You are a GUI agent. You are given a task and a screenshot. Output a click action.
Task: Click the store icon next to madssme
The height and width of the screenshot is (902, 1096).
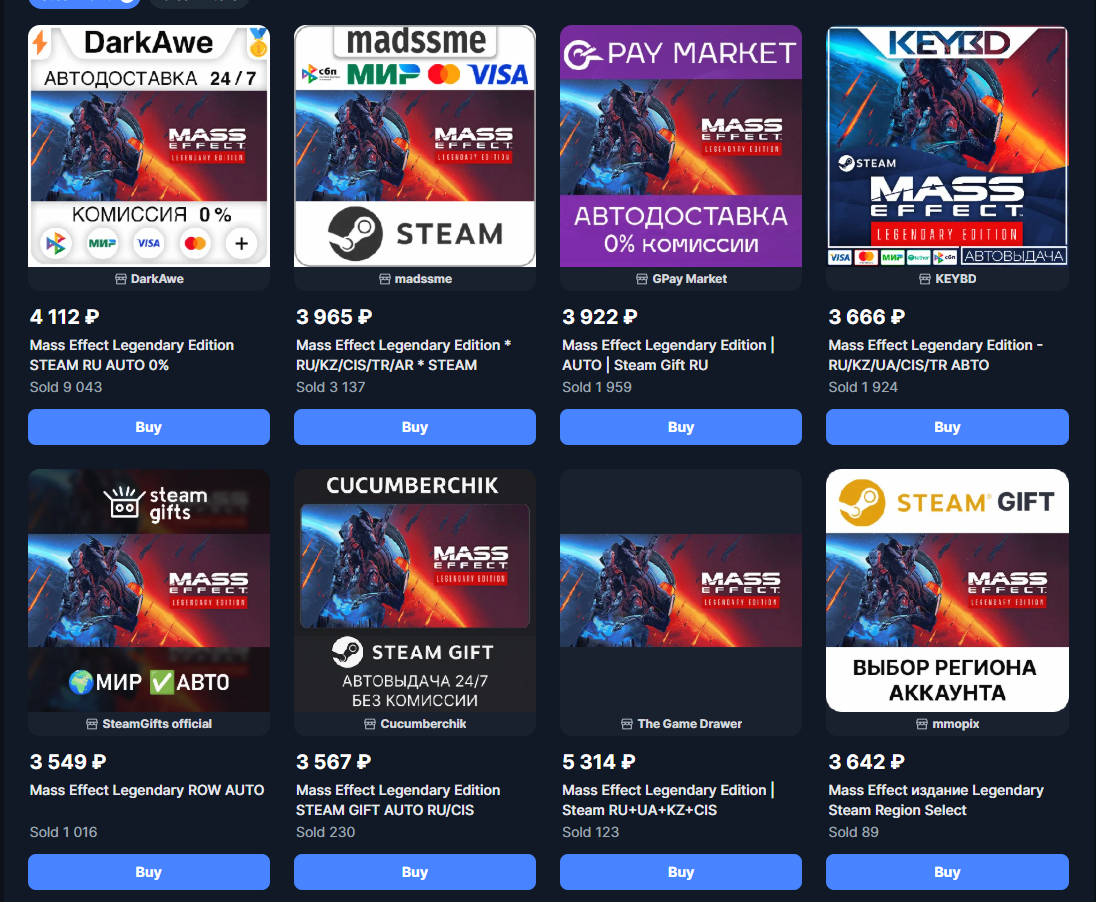(x=384, y=279)
